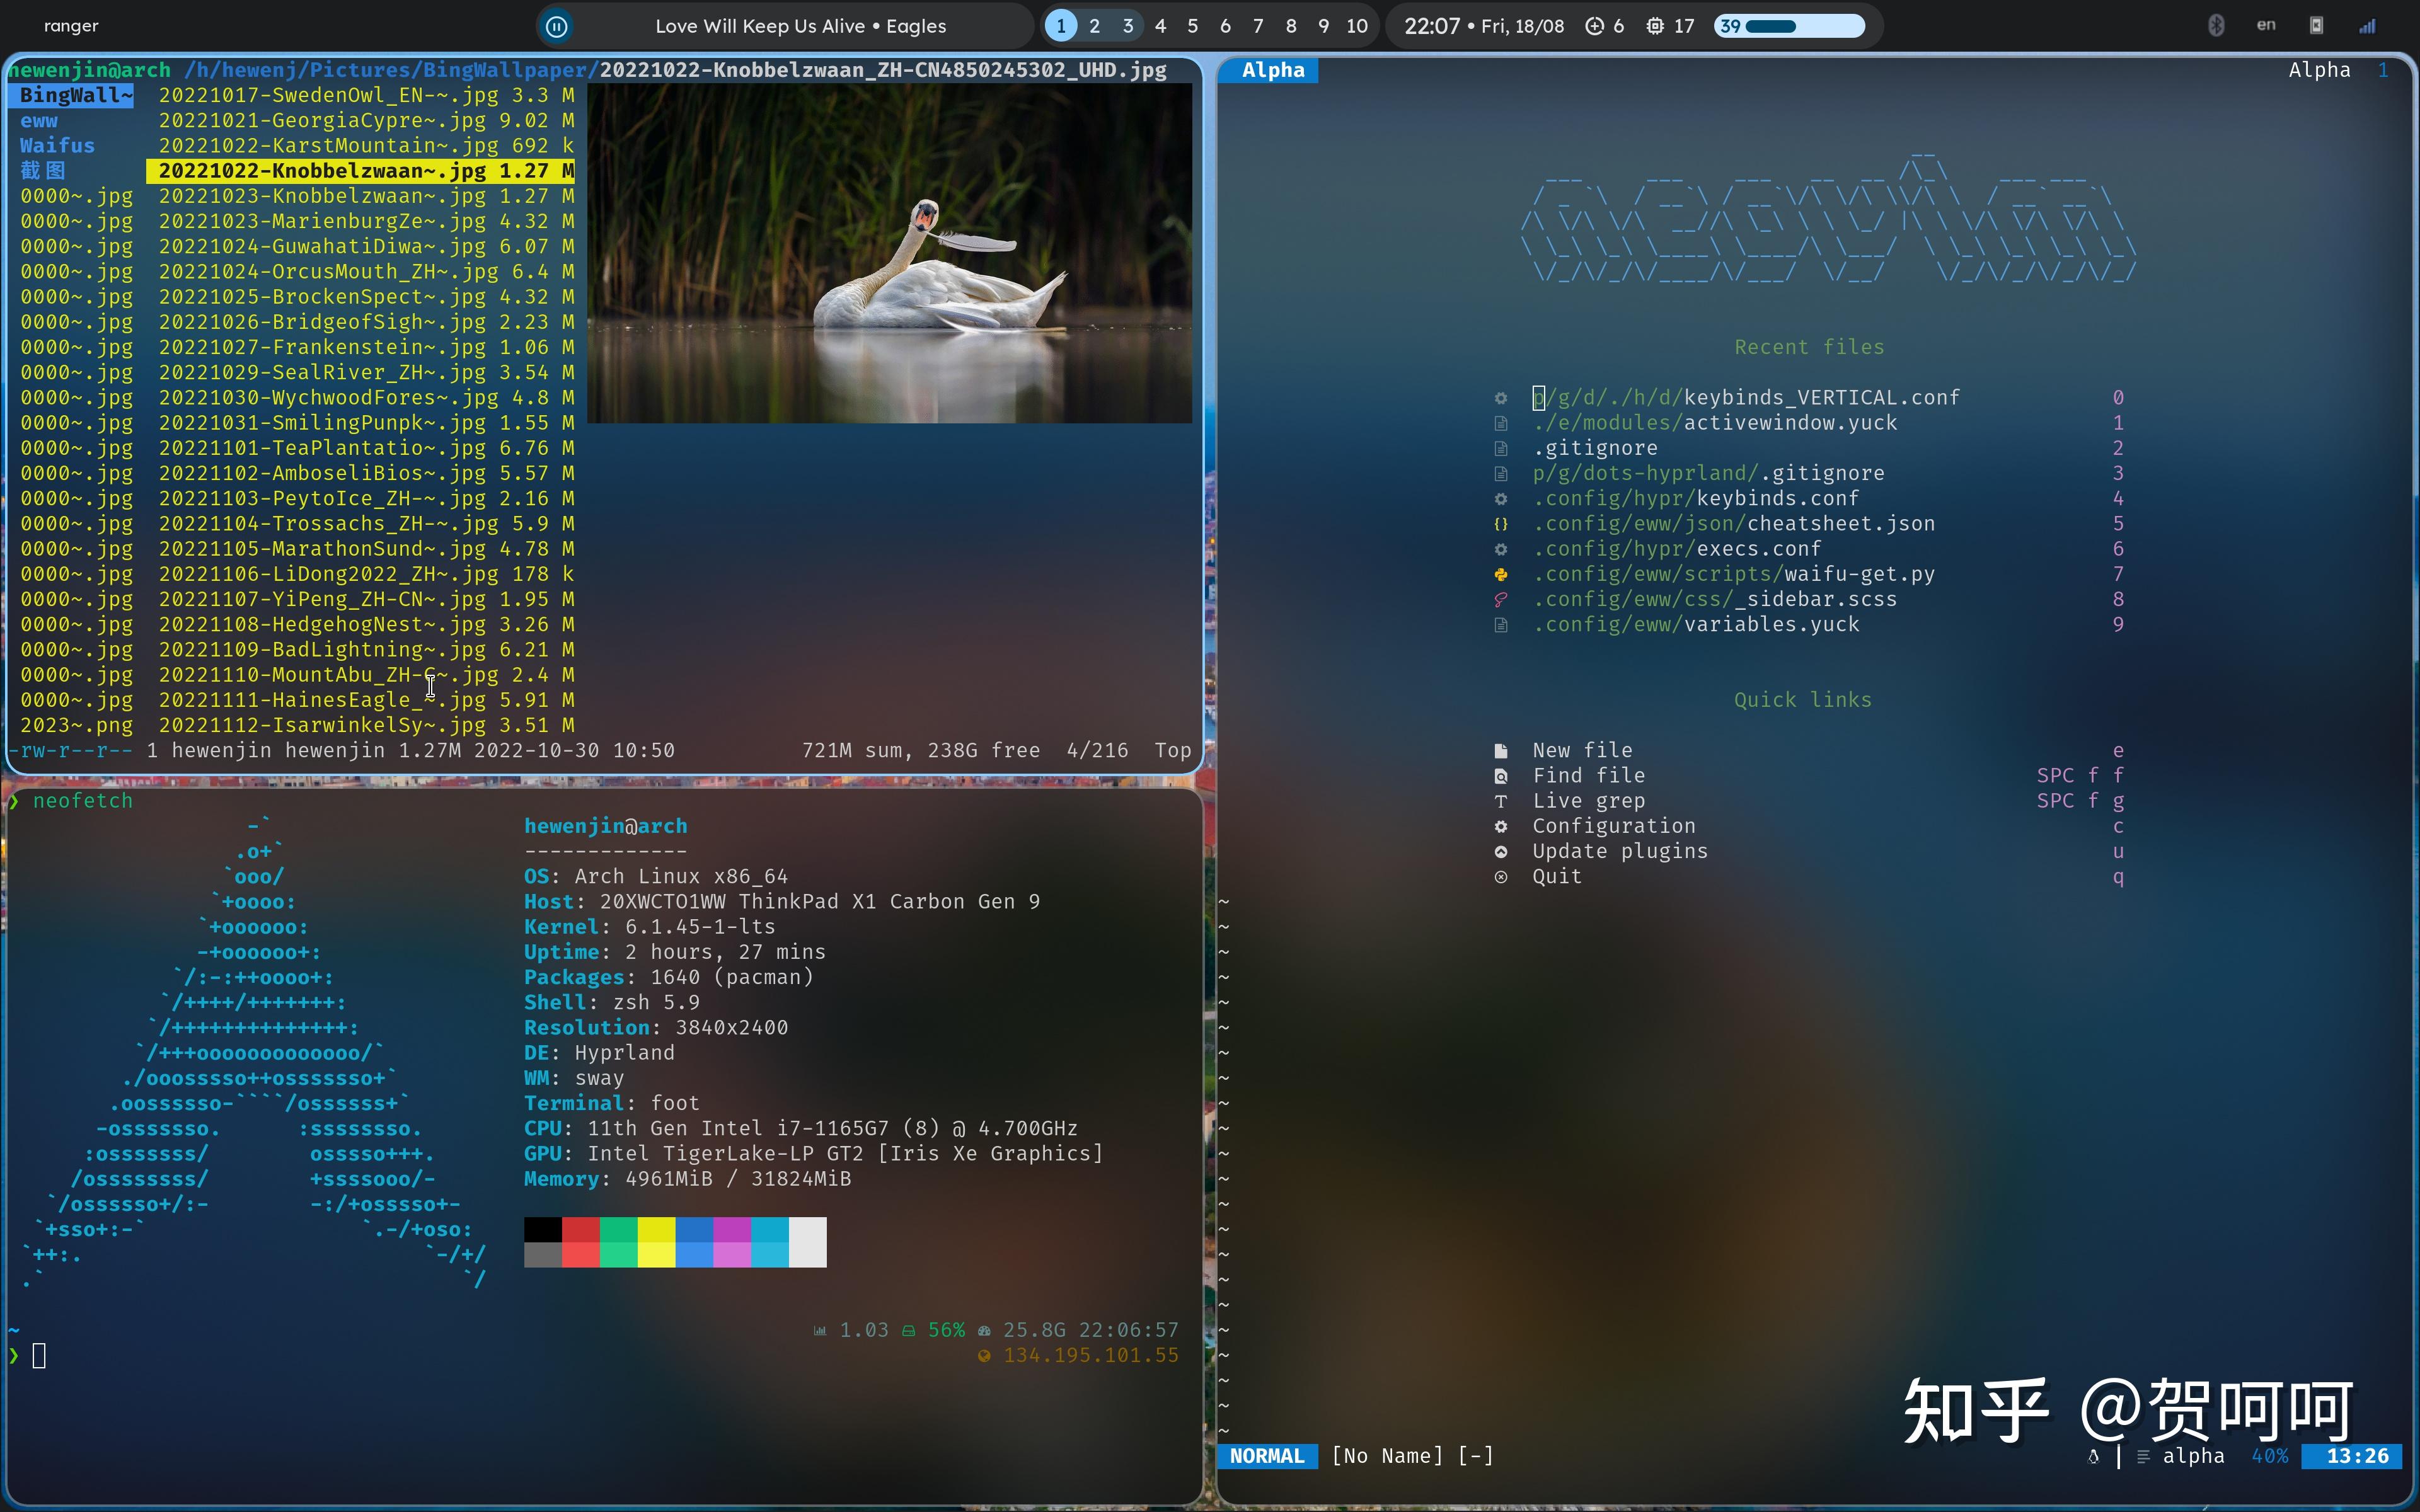Screen dimensions: 2420x1512
Task: Click the clock showing 22:07
Action: pos(1432,26)
